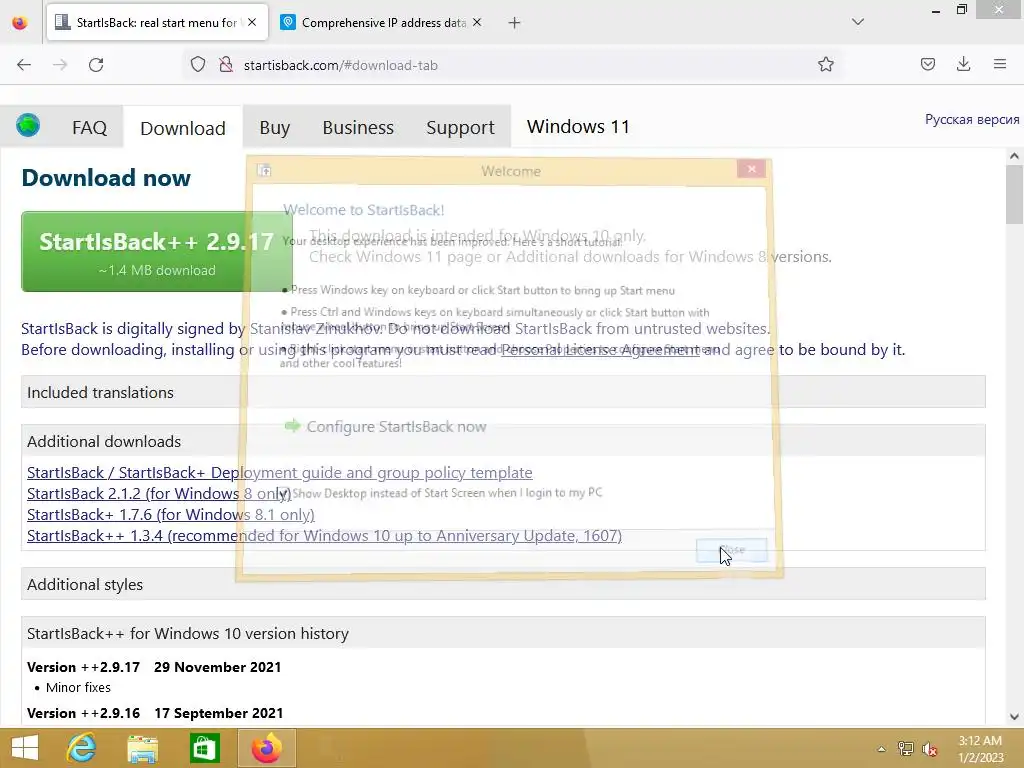Click the Close button in Welcome dialog
Screen dimensions: 1024x768
731,550
